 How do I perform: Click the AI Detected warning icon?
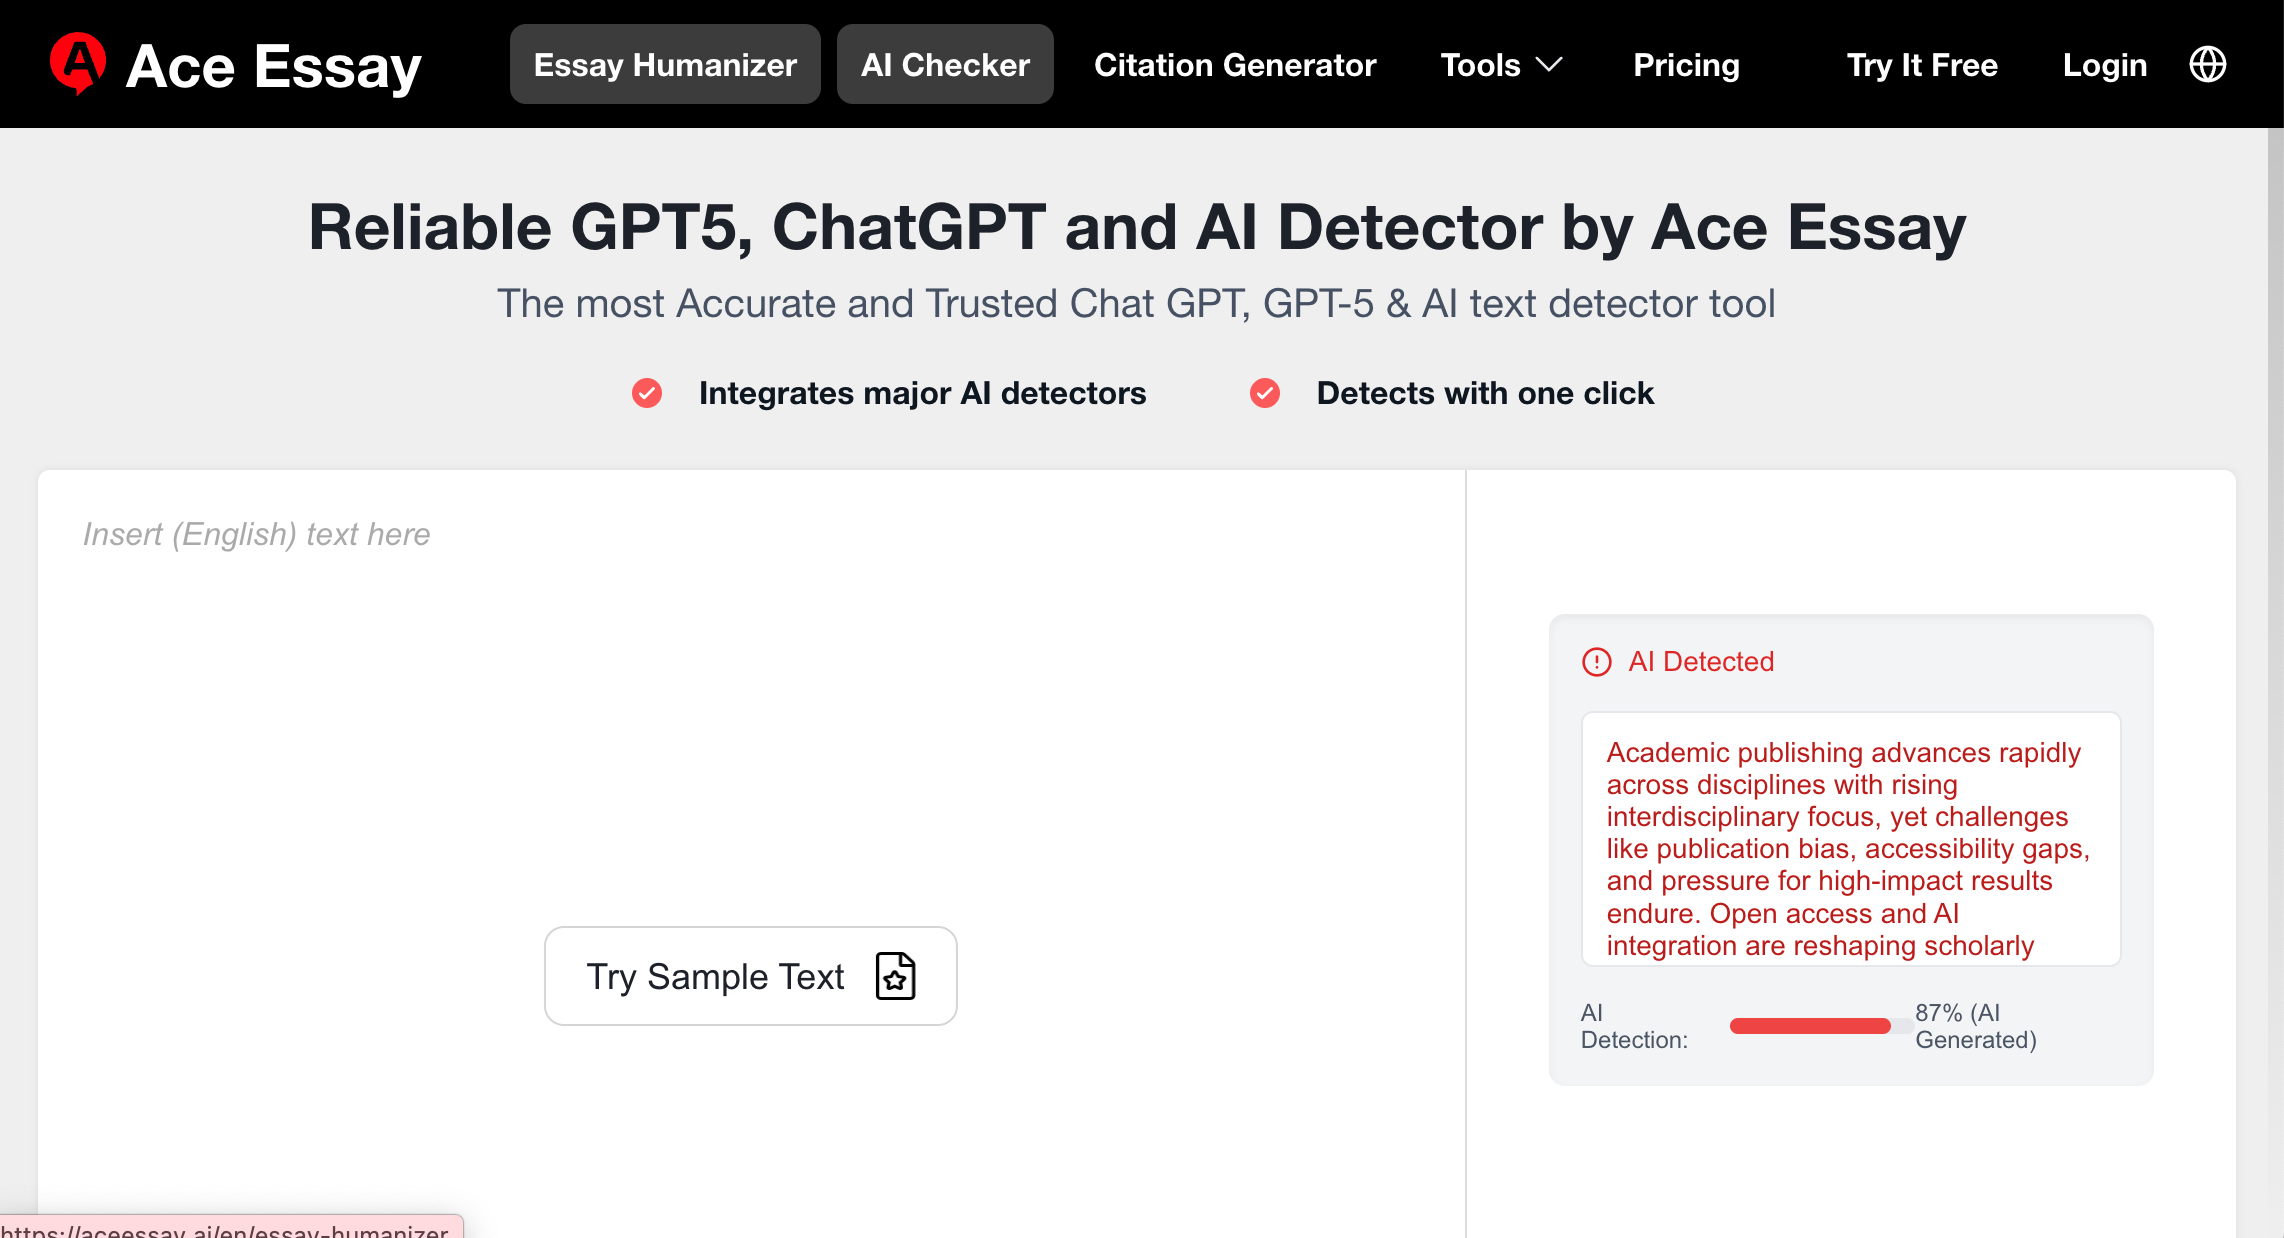pos(1596,662)
